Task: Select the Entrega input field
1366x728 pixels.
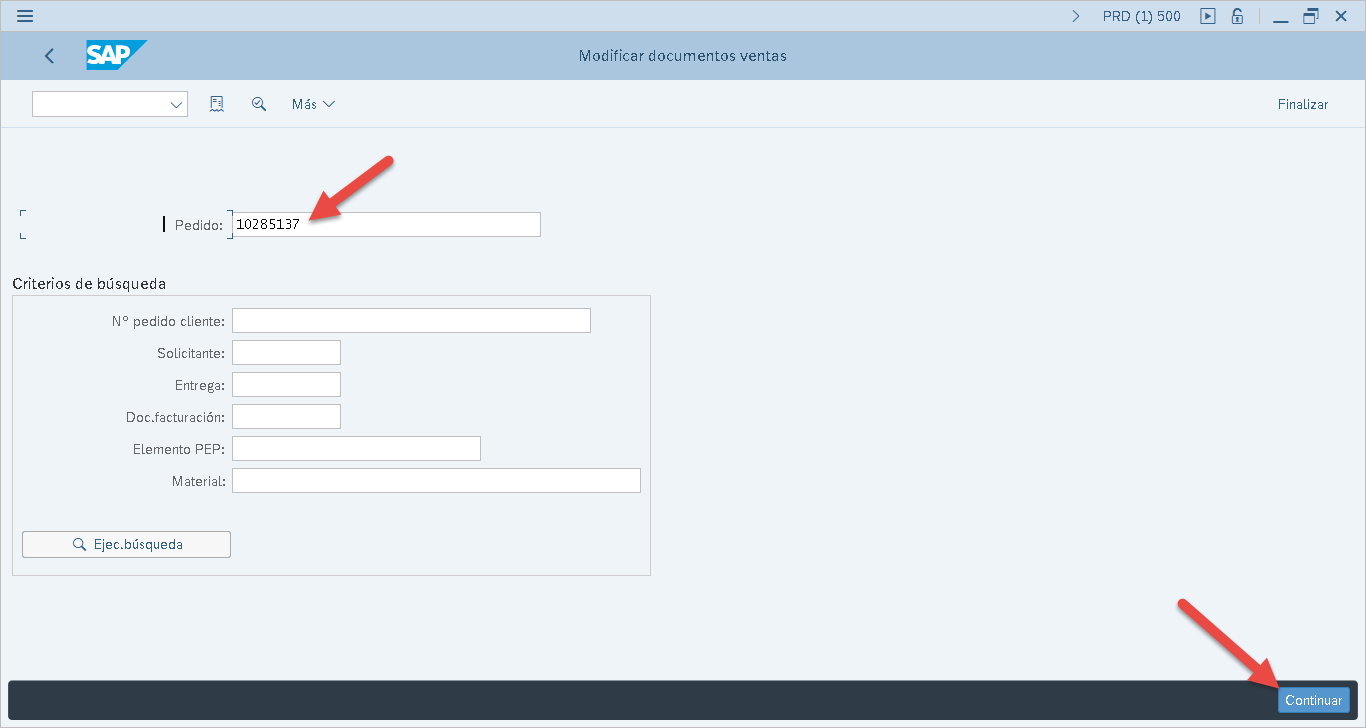Action: (x=286, y=384)
